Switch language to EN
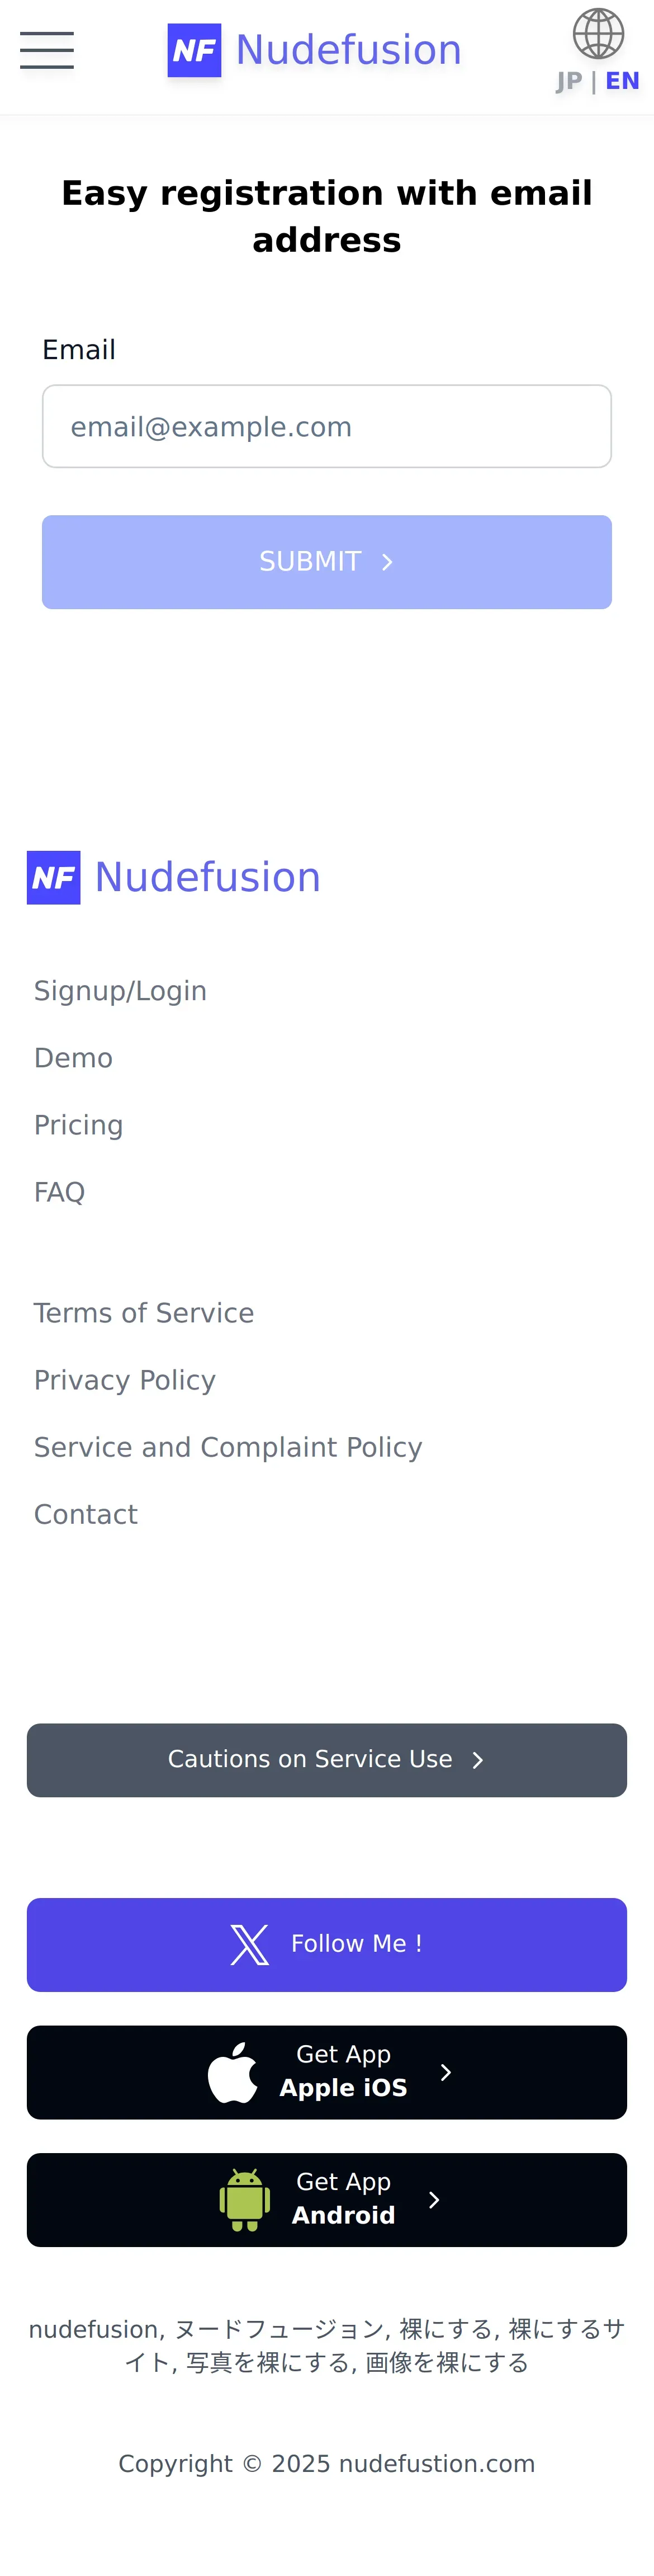Image resolution: width=654 pixels, height=2576 pixels. coord(622,81)
